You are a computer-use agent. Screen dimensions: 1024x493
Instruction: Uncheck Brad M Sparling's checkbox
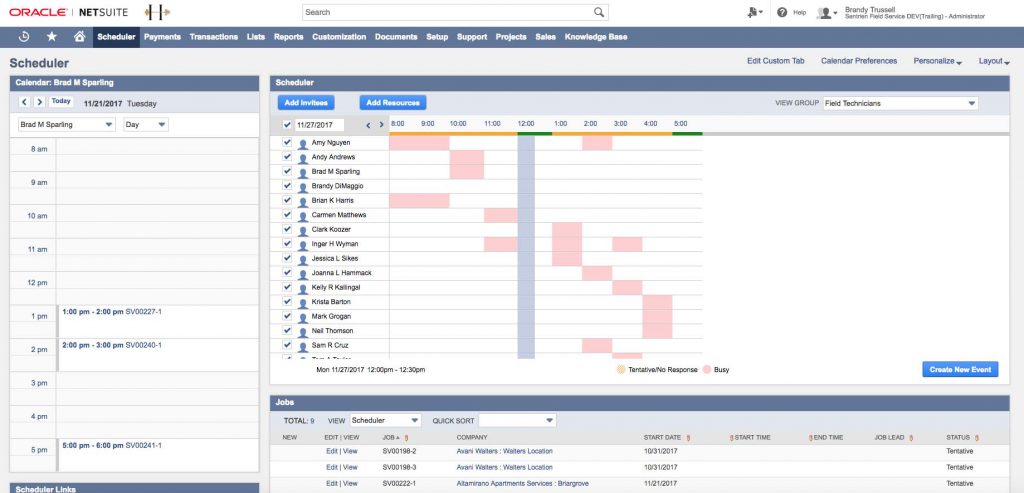click(x=287, y=171)
